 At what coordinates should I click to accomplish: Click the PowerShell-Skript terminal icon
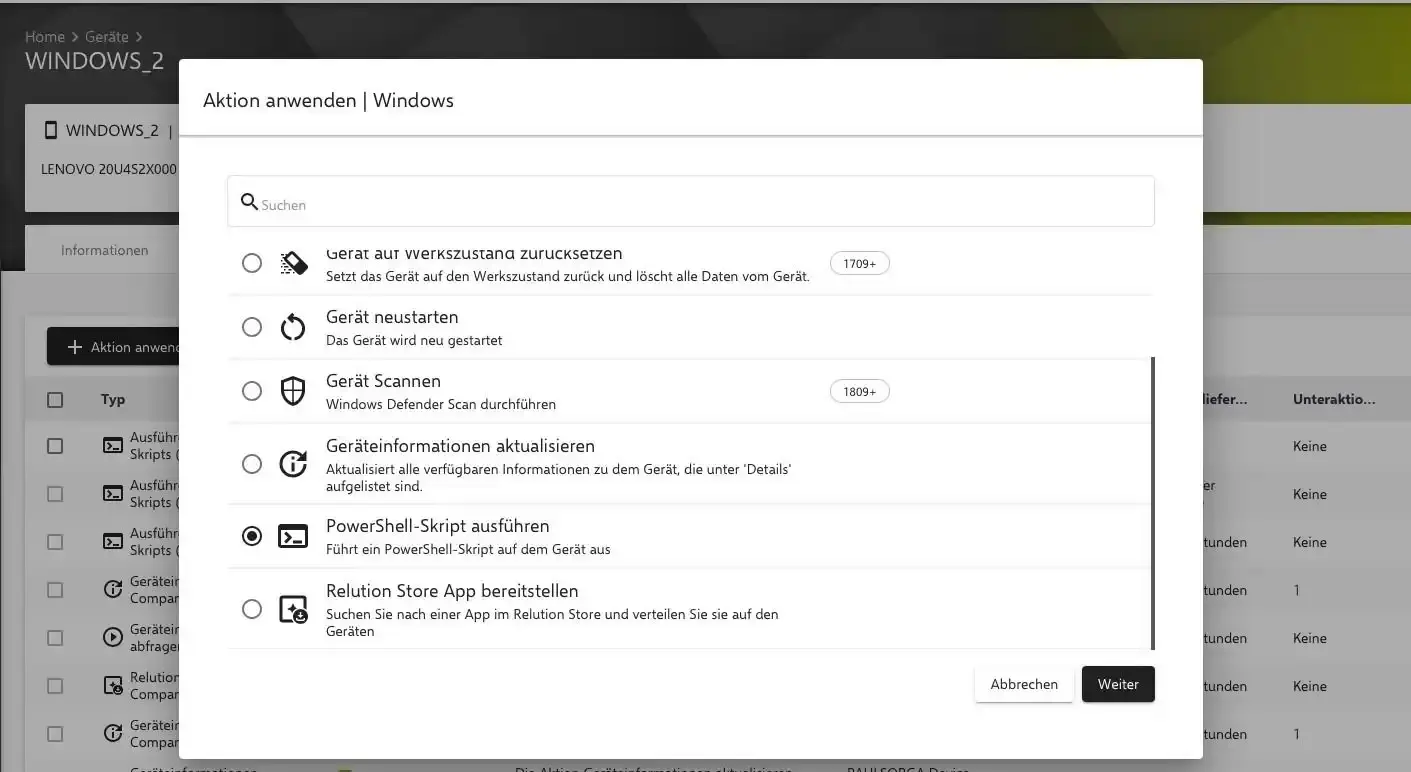pyautogui.click(x=293, y=537)
